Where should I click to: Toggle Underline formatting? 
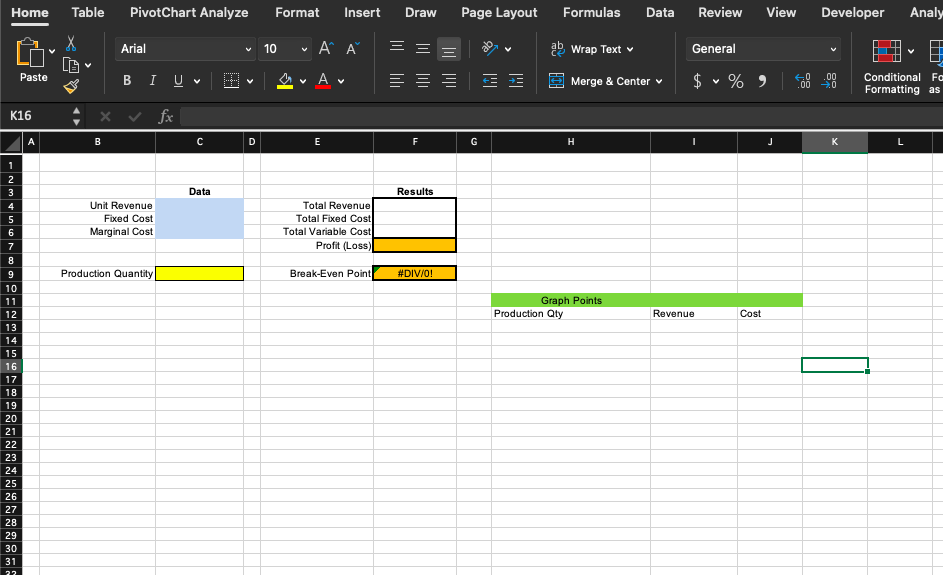pyautogui.click(x=178, y=81)
